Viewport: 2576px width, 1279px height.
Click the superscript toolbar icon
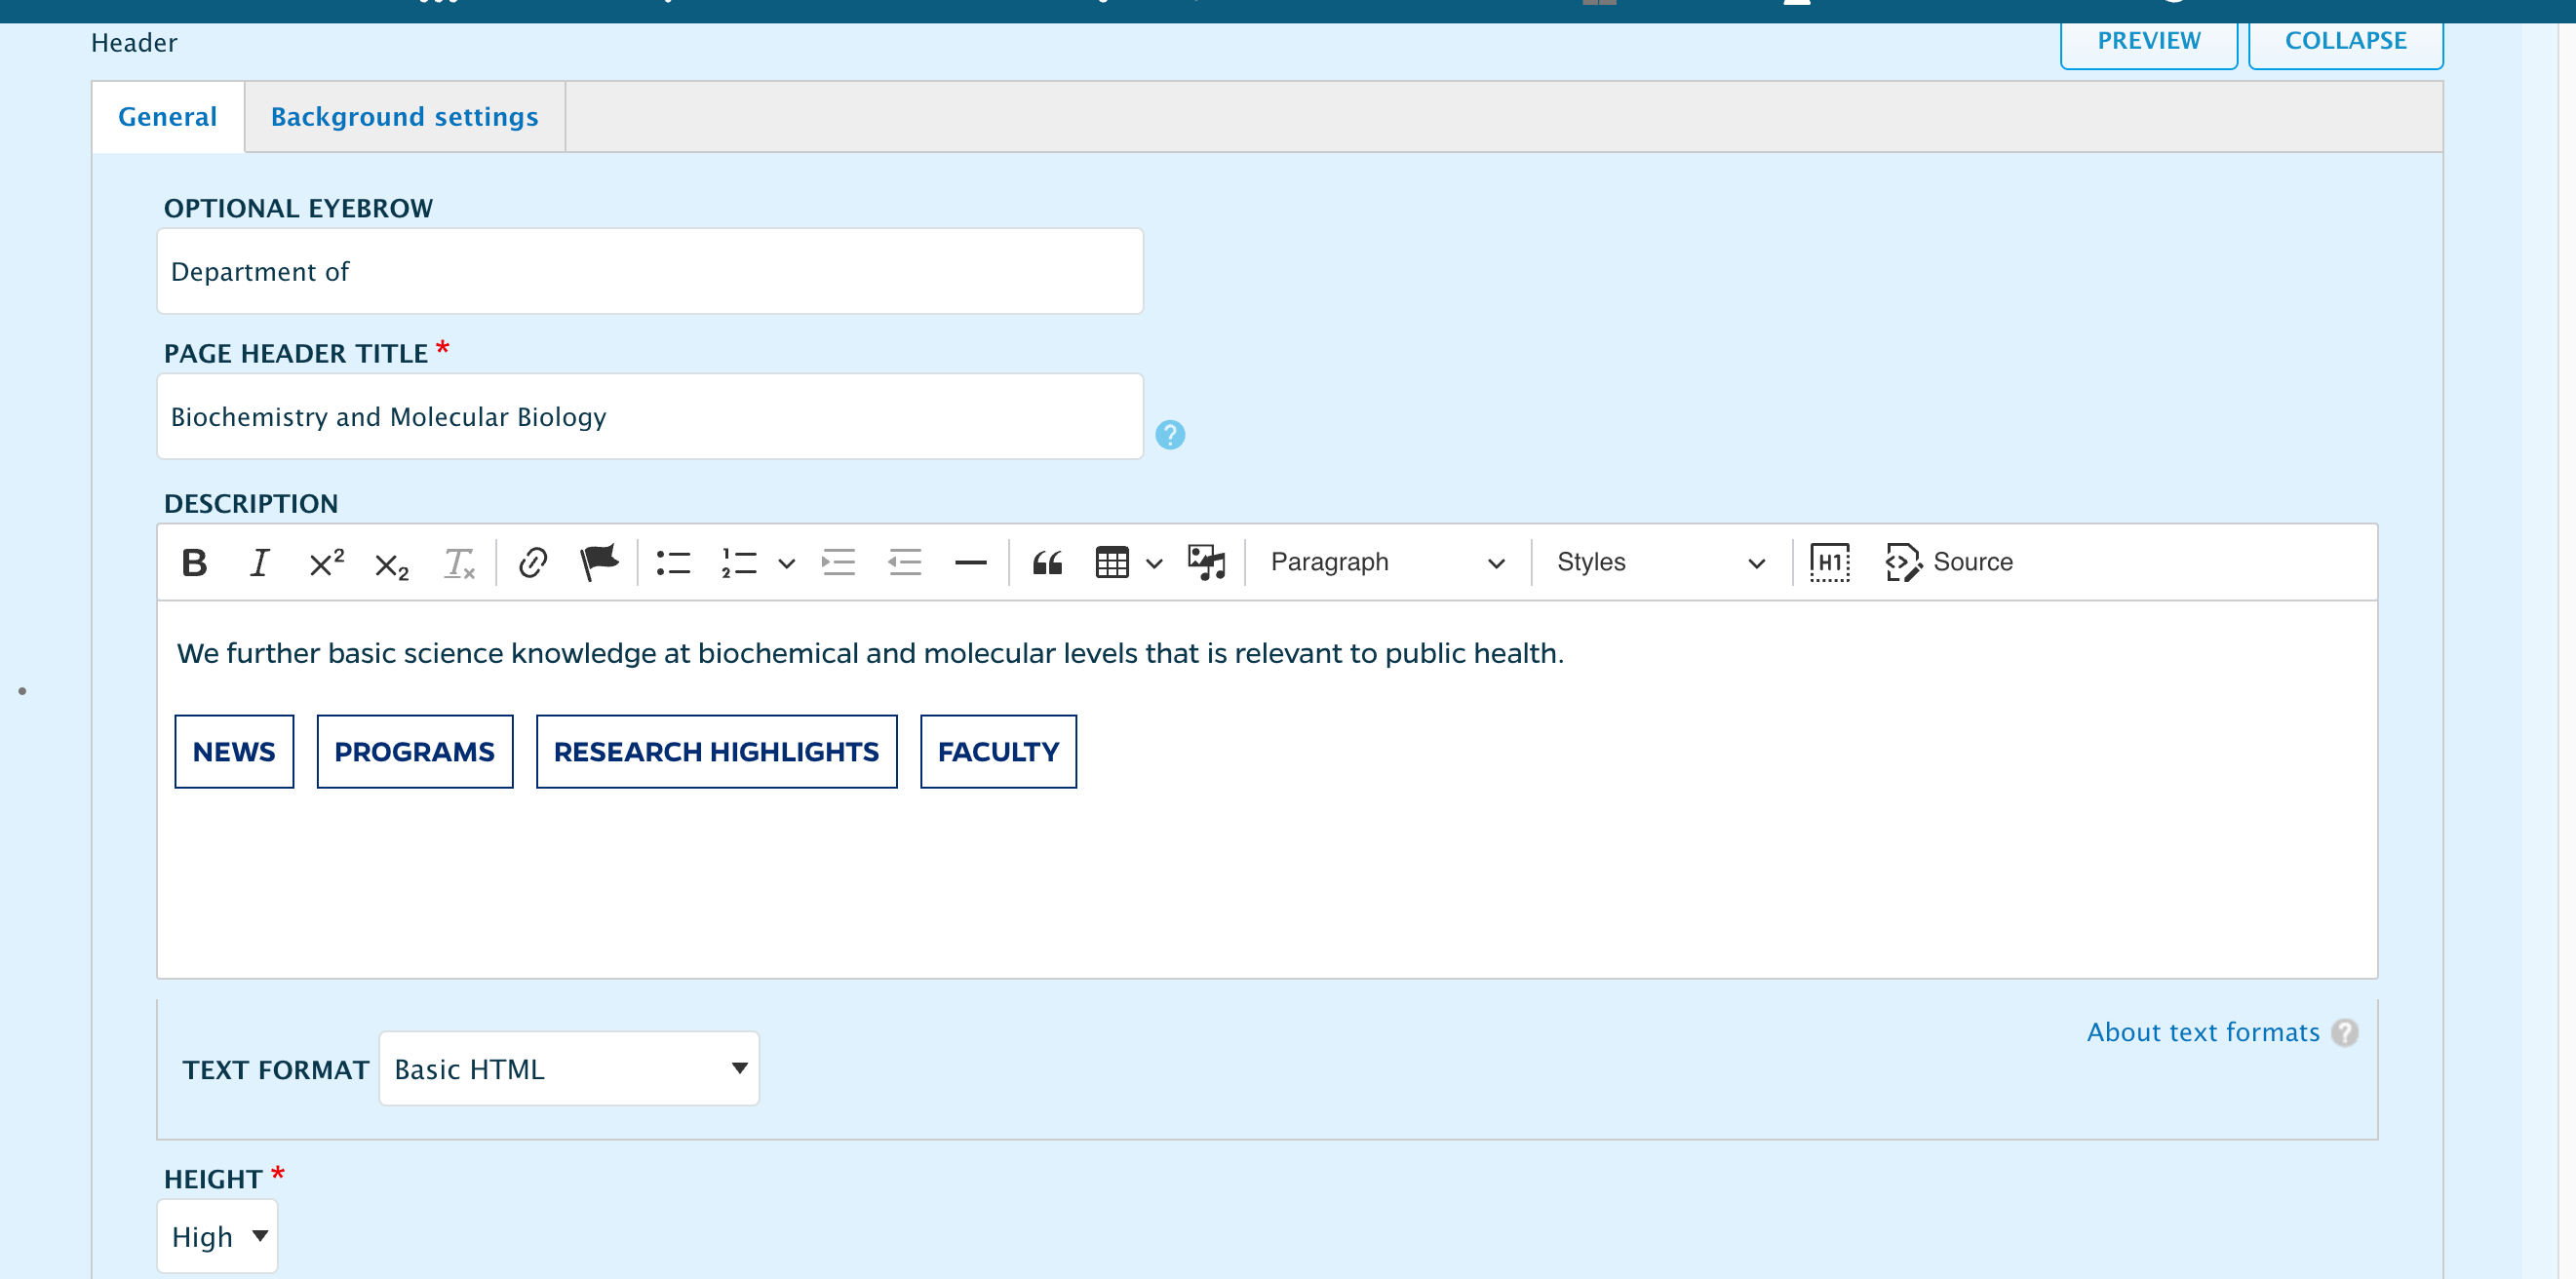(326, 563)
